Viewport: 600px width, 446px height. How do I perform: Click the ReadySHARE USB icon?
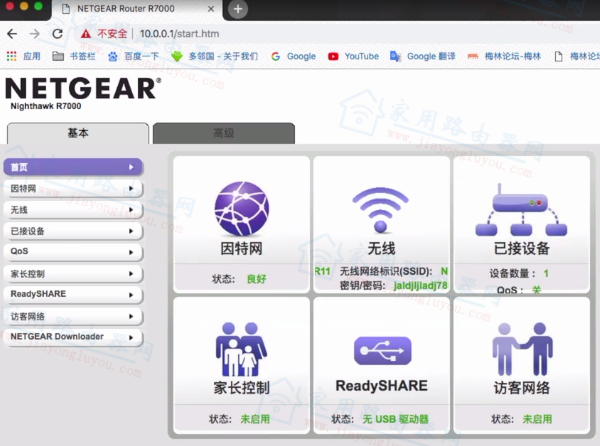coord(381,350)
